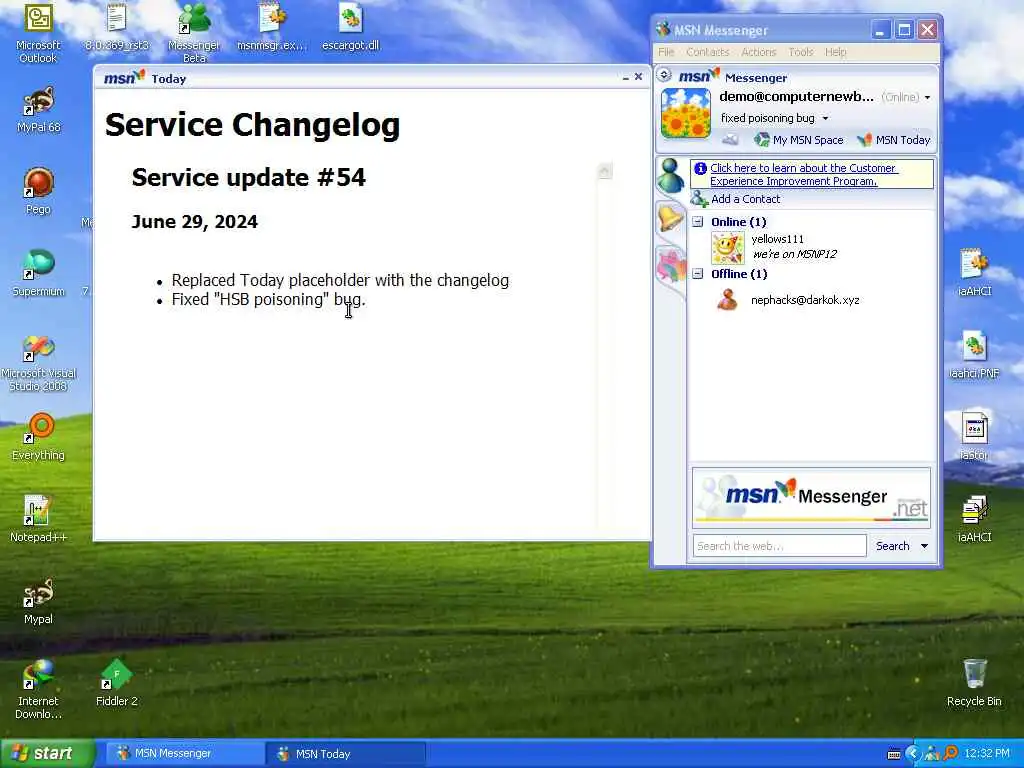Viewport: 1024px width, 768px height.
Task: Select the iaAHCI setup icon near Recycle Bin
Action: pyautogui.click(x=974, y=520)
